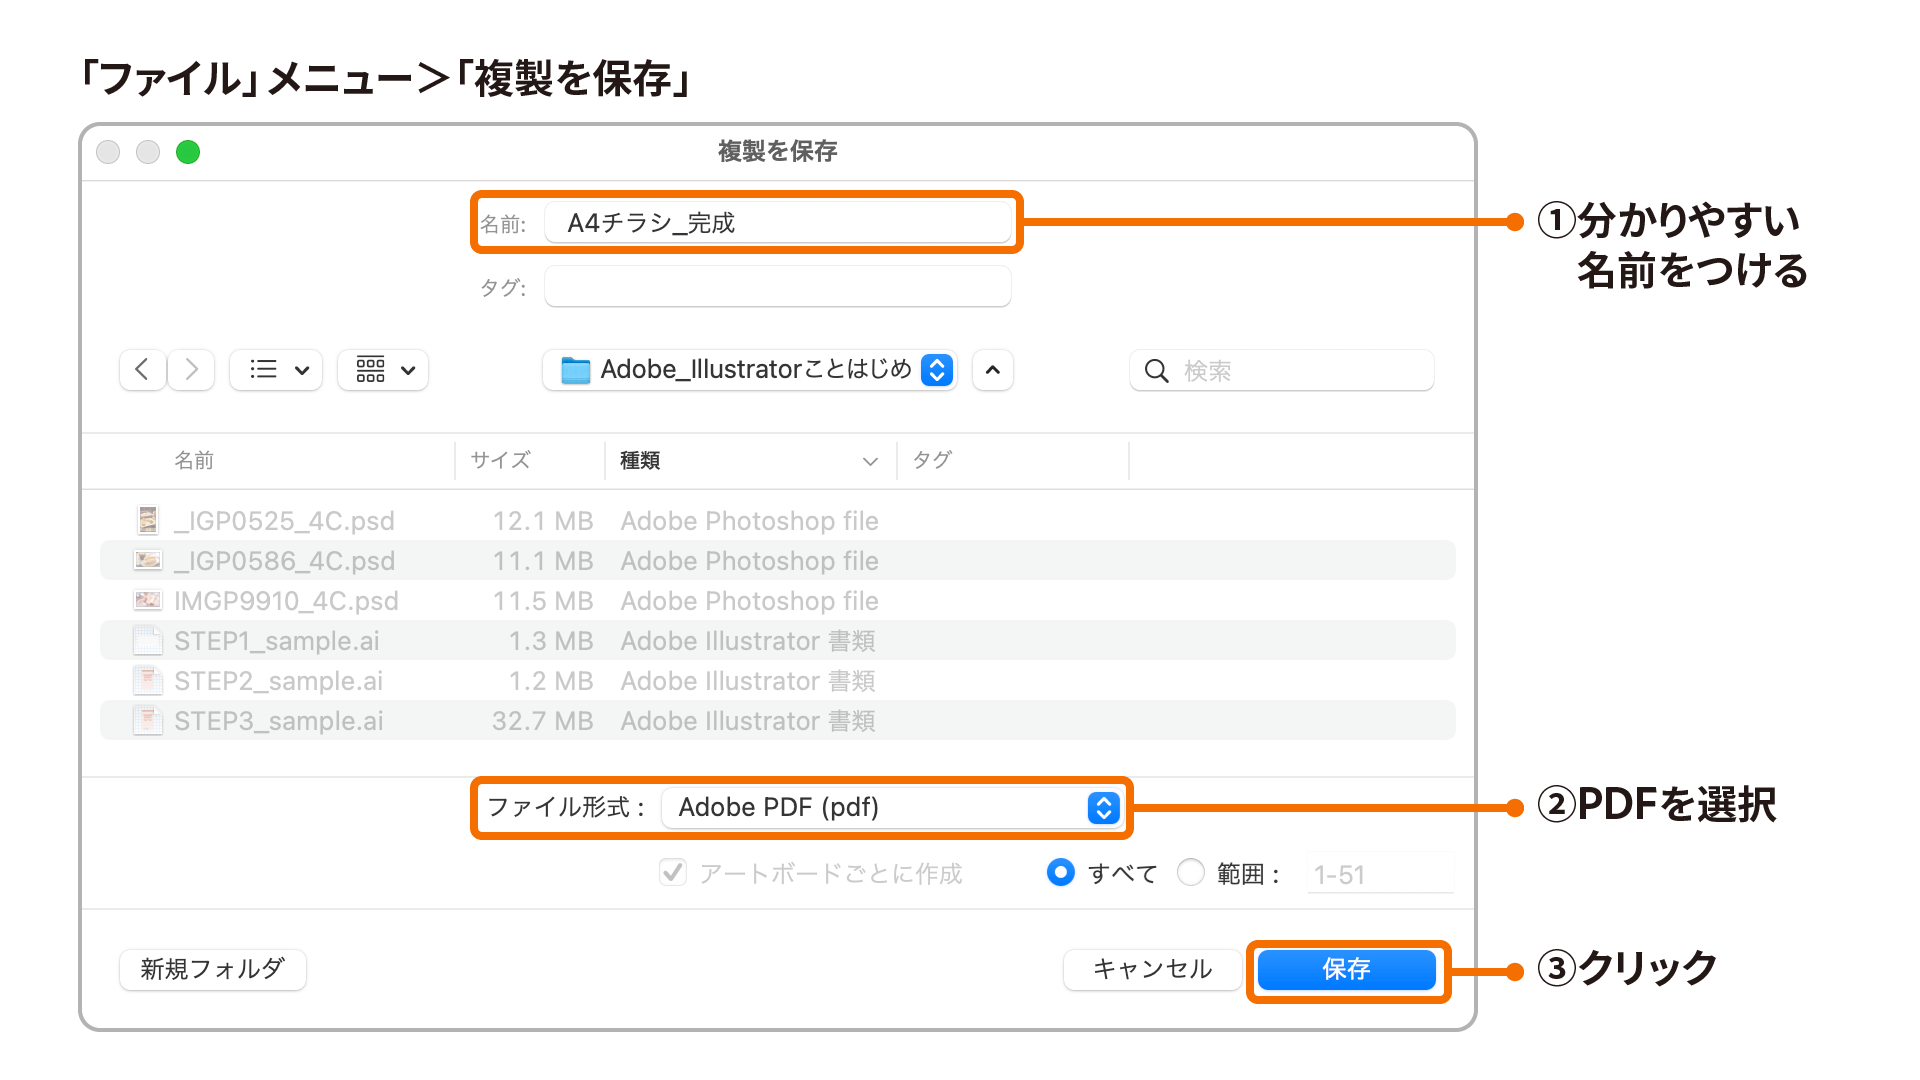Select the 範囲 radio button
The width and height of the screenshot is (1920, 1080).
click(1191, 873)
